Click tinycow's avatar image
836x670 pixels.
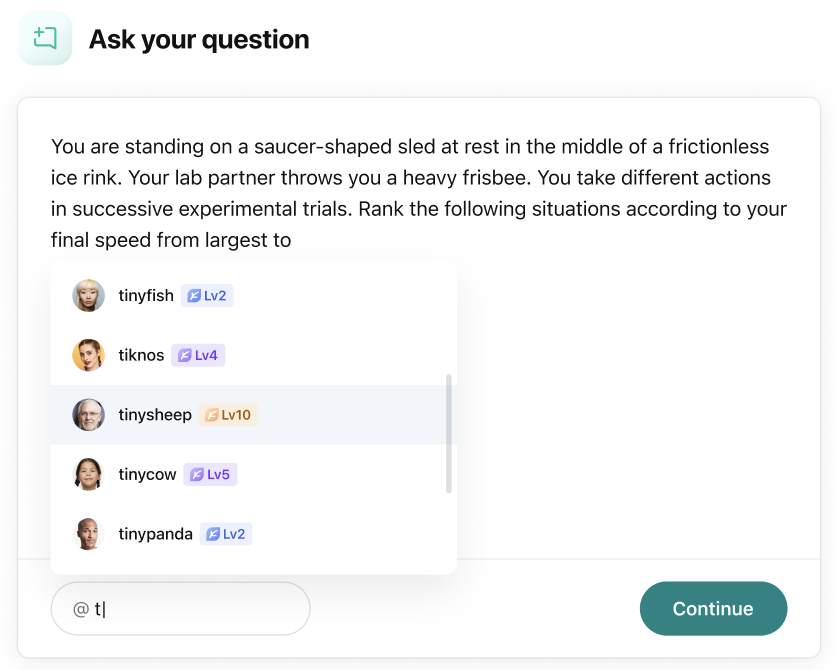pos(89,474)
